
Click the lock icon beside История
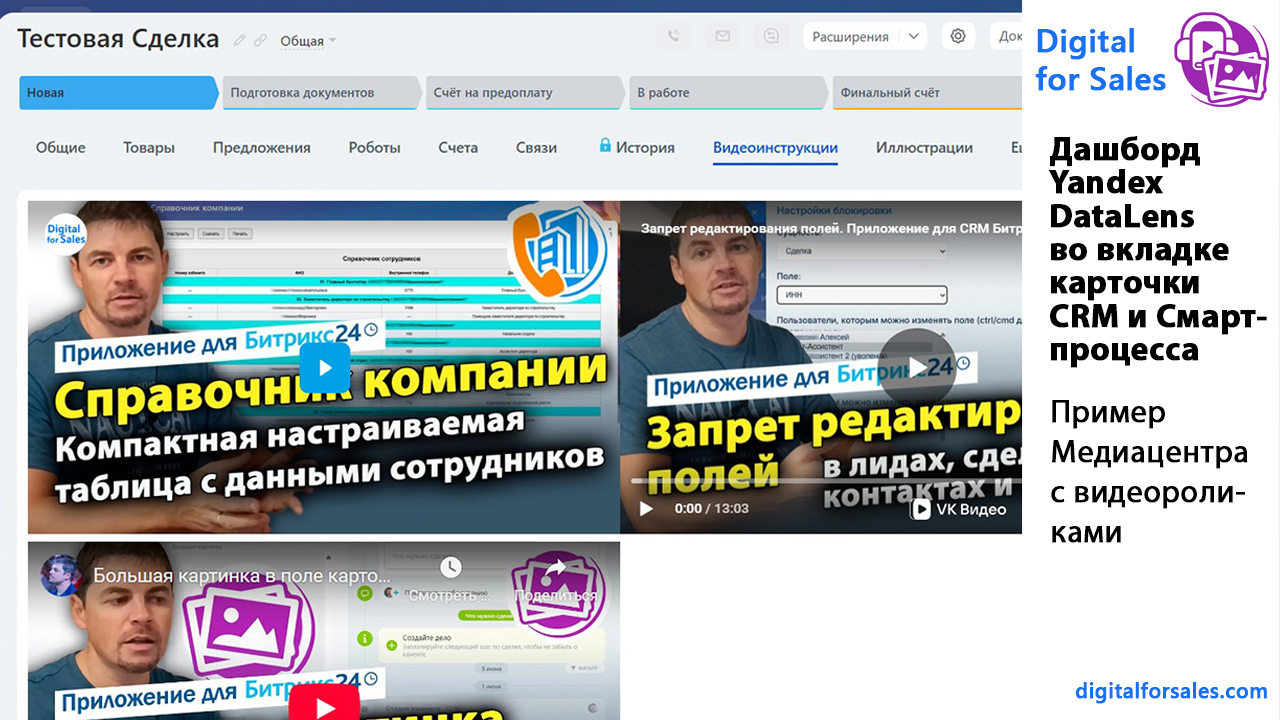coord(605,146)
